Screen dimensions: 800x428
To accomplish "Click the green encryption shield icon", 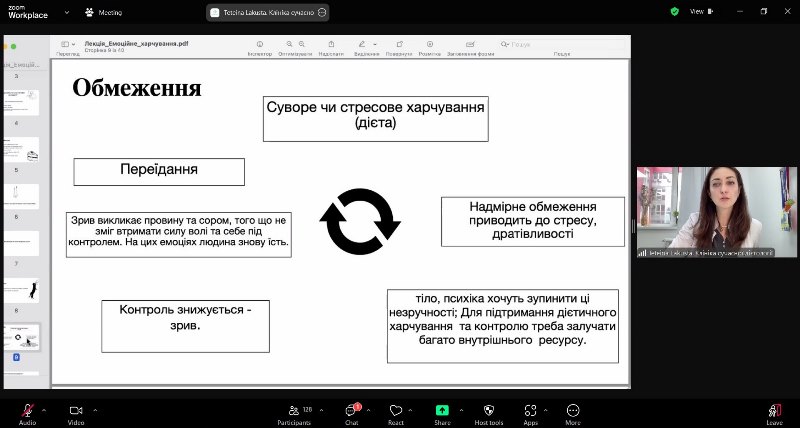I will pos(674,11).
